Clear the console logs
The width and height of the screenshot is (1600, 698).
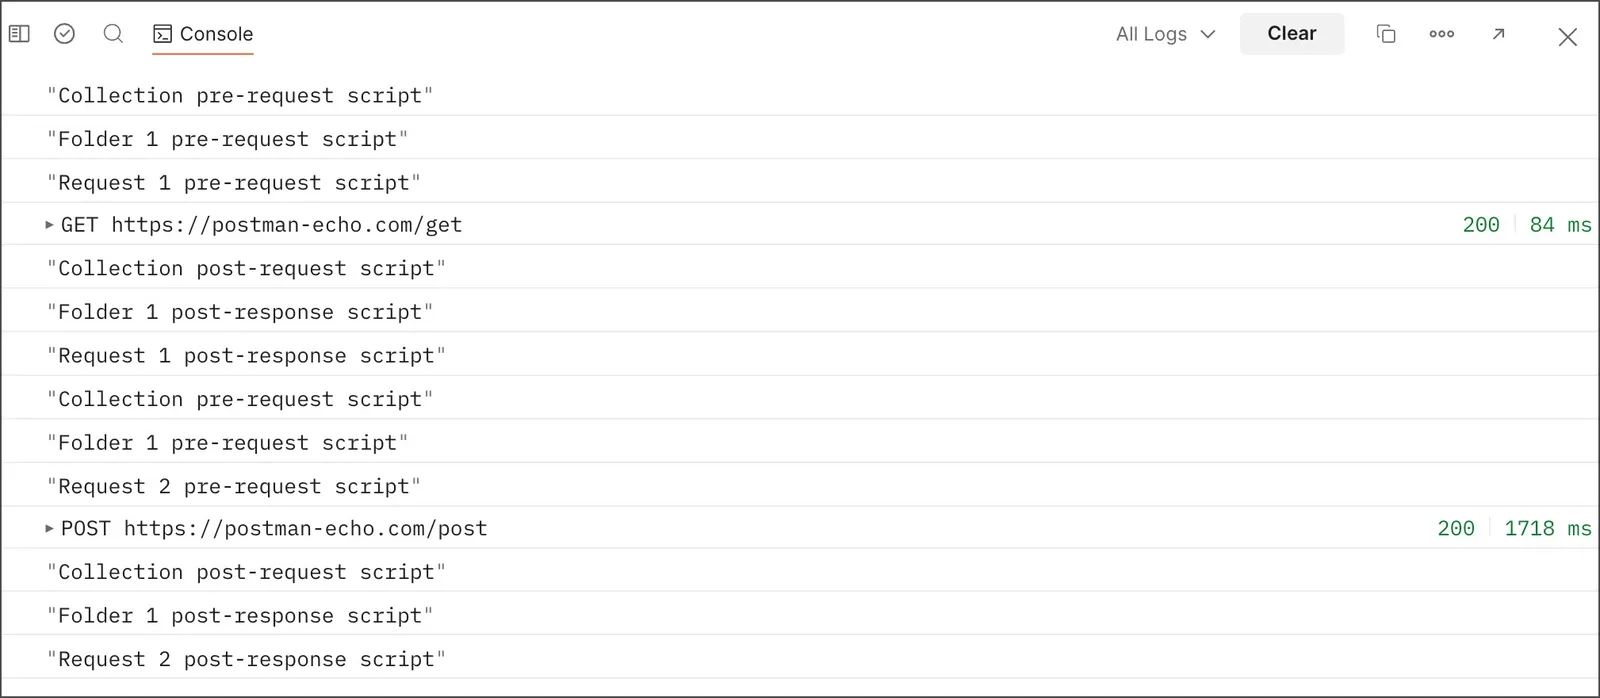(1292, 34)
